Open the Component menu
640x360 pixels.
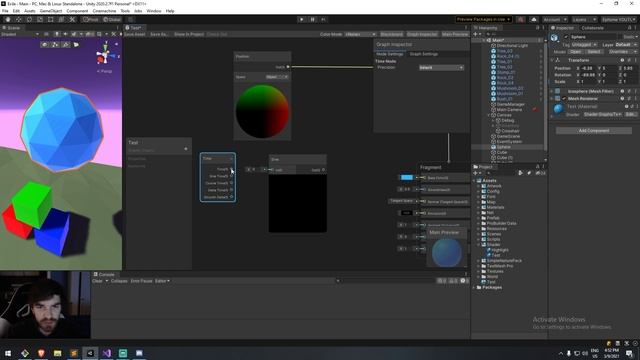pos(77,11)
